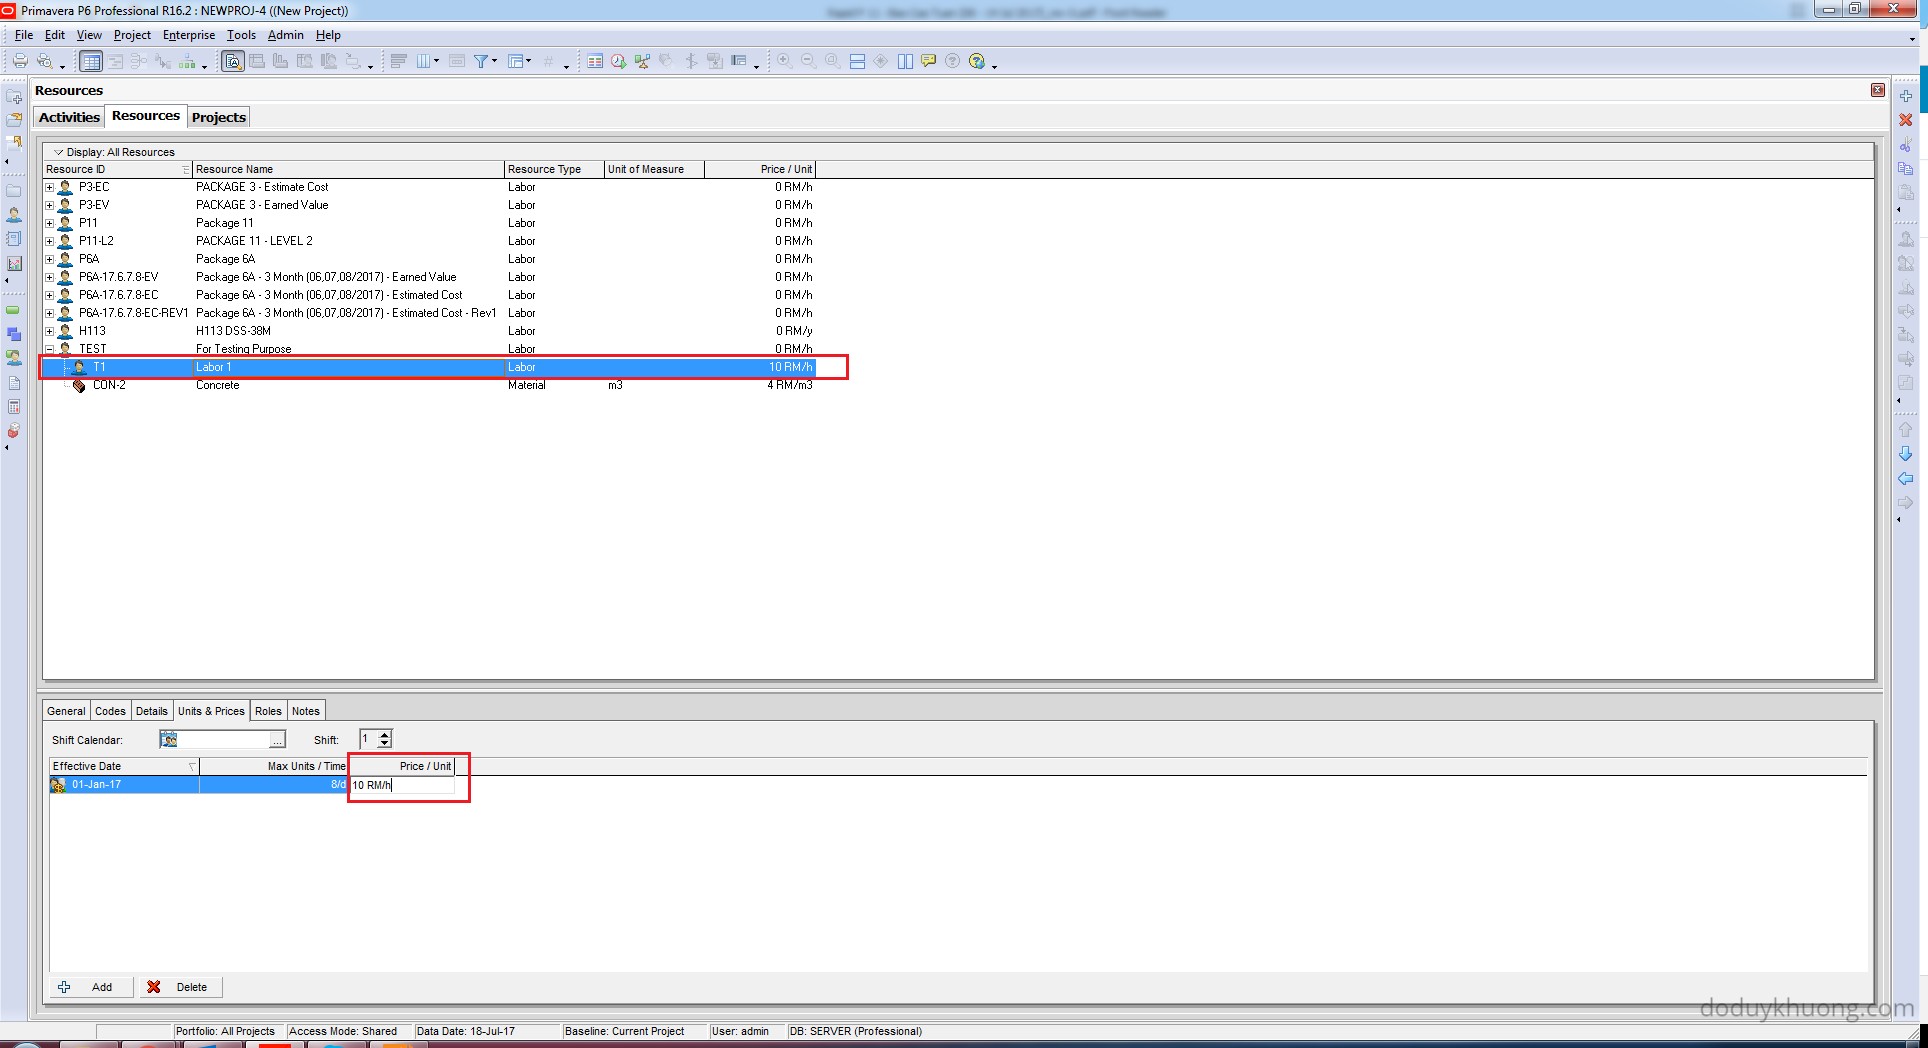The height and width of the screenshot is (1048, 1928).
Task: Switch to the Activities tab
Action: pos(69,117)
